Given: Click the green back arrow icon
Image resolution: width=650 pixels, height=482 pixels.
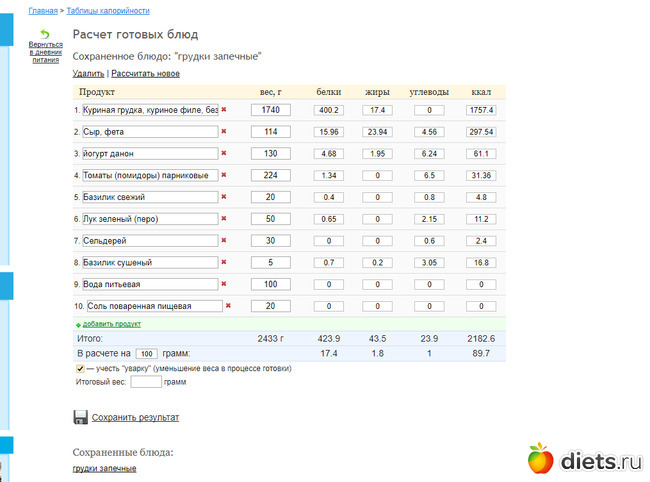Looking at the screenshot, I should click(x=45, y=34).
